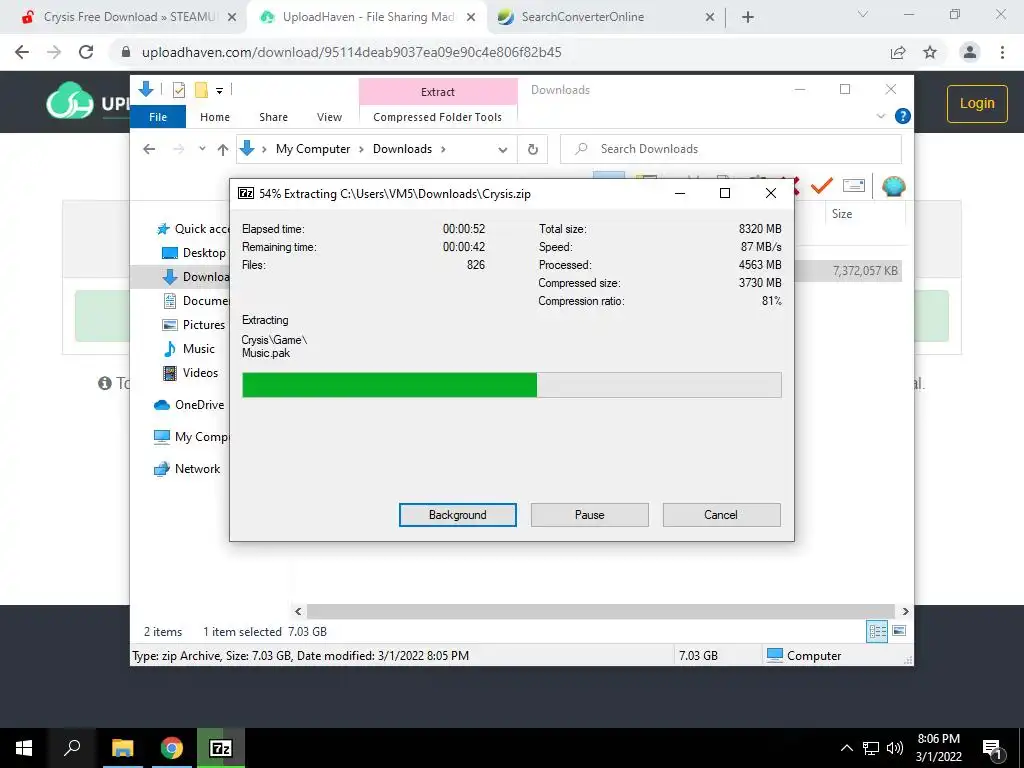
Task: Click the network tray icon
Action: tap(871, 748)
